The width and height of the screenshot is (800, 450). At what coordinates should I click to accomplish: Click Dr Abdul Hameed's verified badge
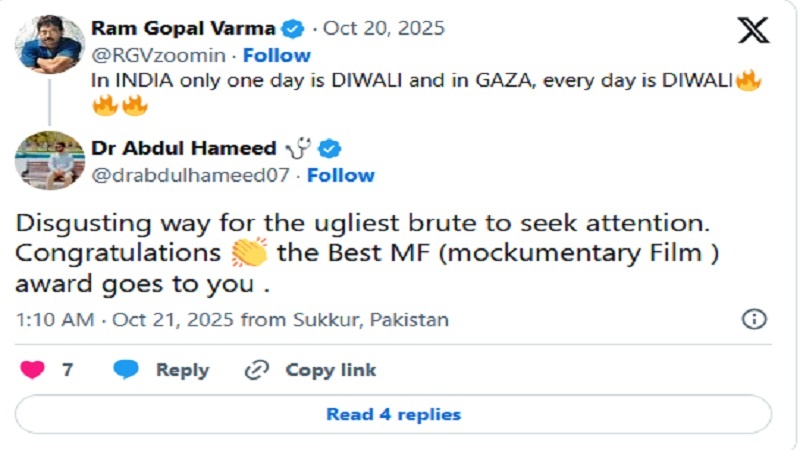330,149
